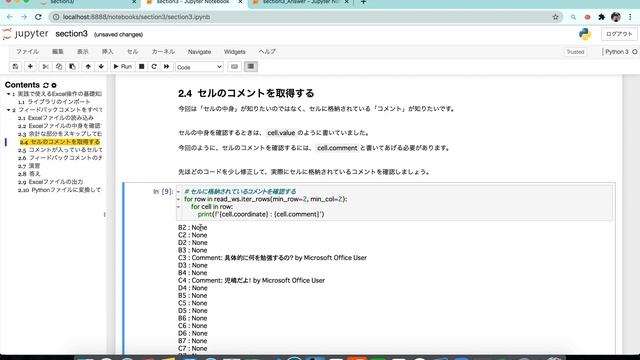This screenshot has height=360, width=640.
Task: Insert a cell below with plus icon
Action: tap(30, 67)
